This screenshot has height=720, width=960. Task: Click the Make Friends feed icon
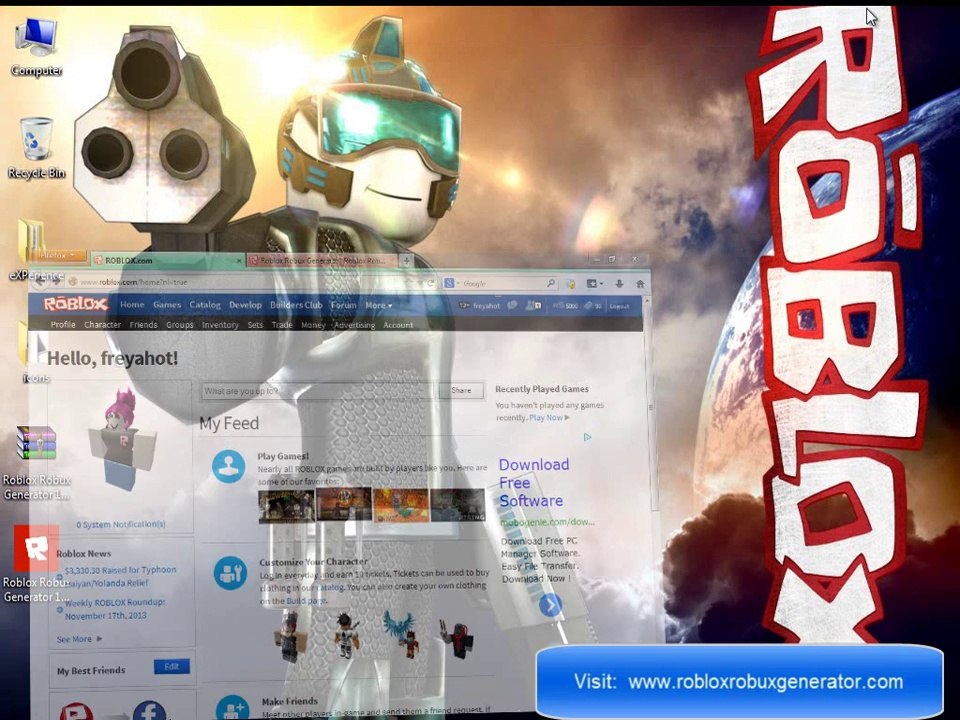pyautogui.click(x=233, y=708)
